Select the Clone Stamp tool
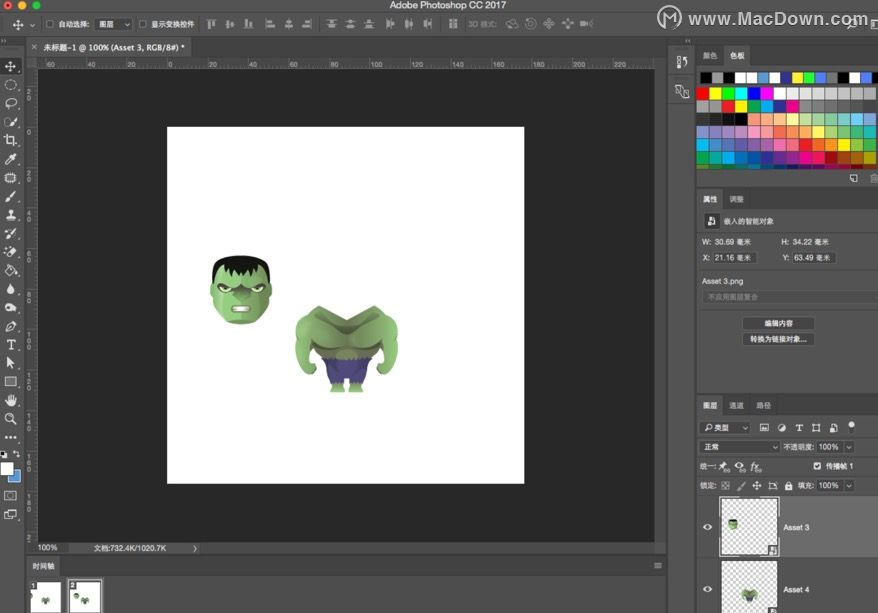 (x=11, y=215)
